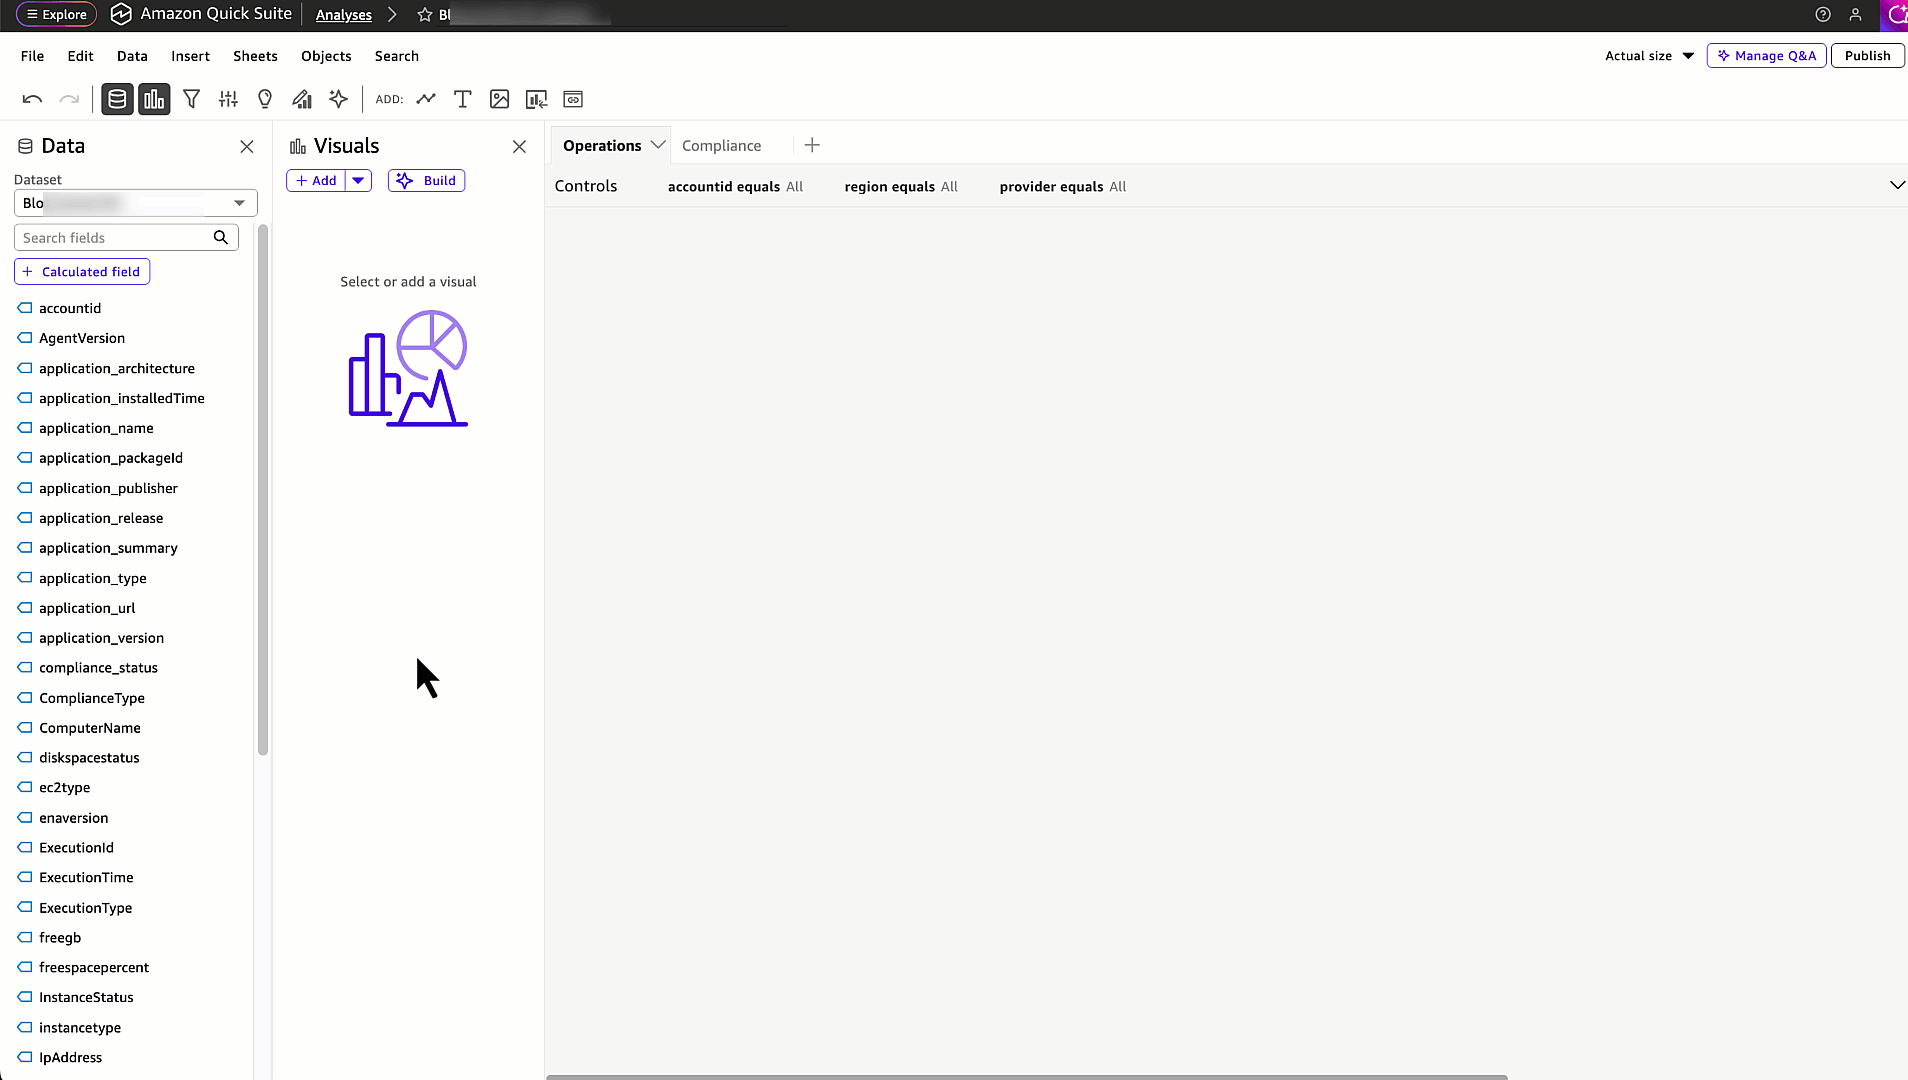Collapse the Controls section chevron
The width and height of the screenshot is (1908, 1080).
(x=1896, y=185)
